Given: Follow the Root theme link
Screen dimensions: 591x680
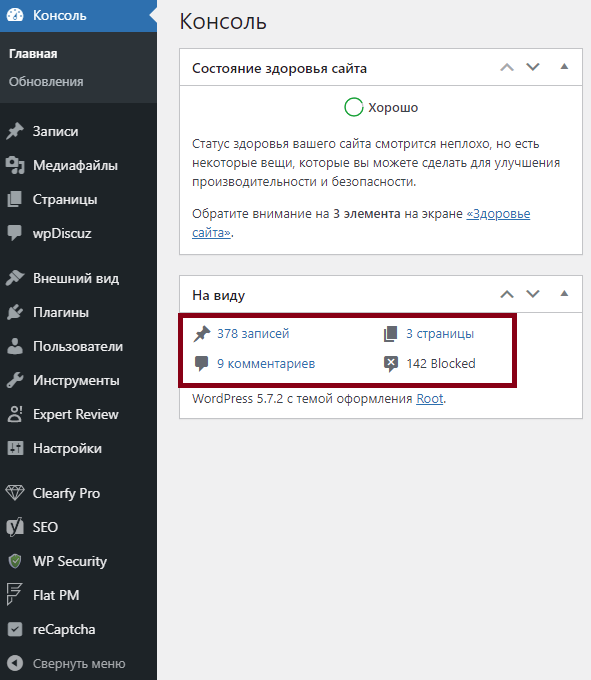Looking at the screenshot, I should point(429,398).
